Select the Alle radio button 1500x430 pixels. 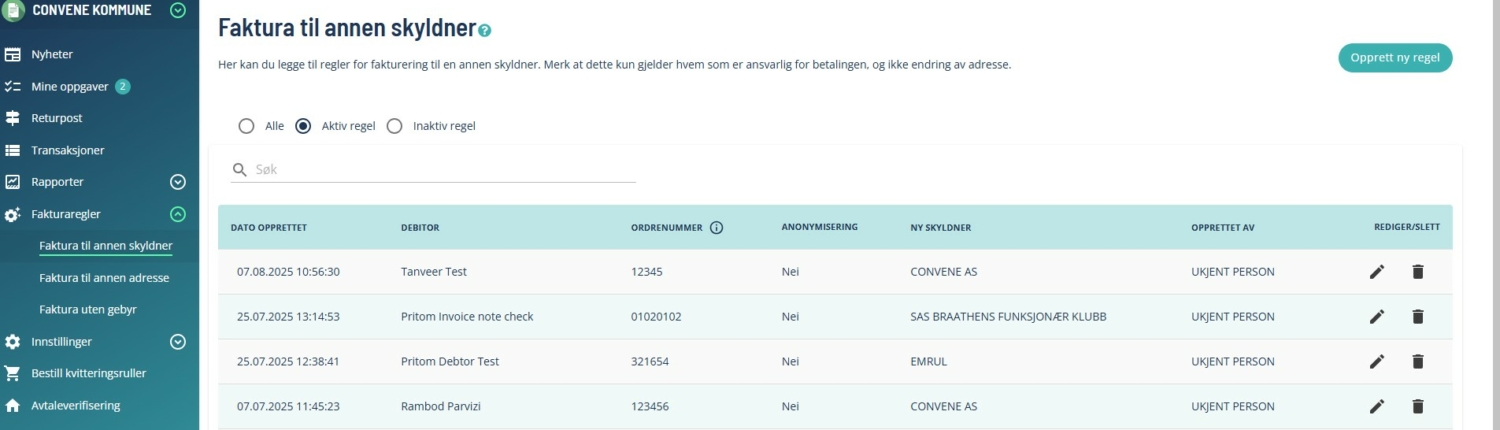pyautogui.click(x=246, y=126)
